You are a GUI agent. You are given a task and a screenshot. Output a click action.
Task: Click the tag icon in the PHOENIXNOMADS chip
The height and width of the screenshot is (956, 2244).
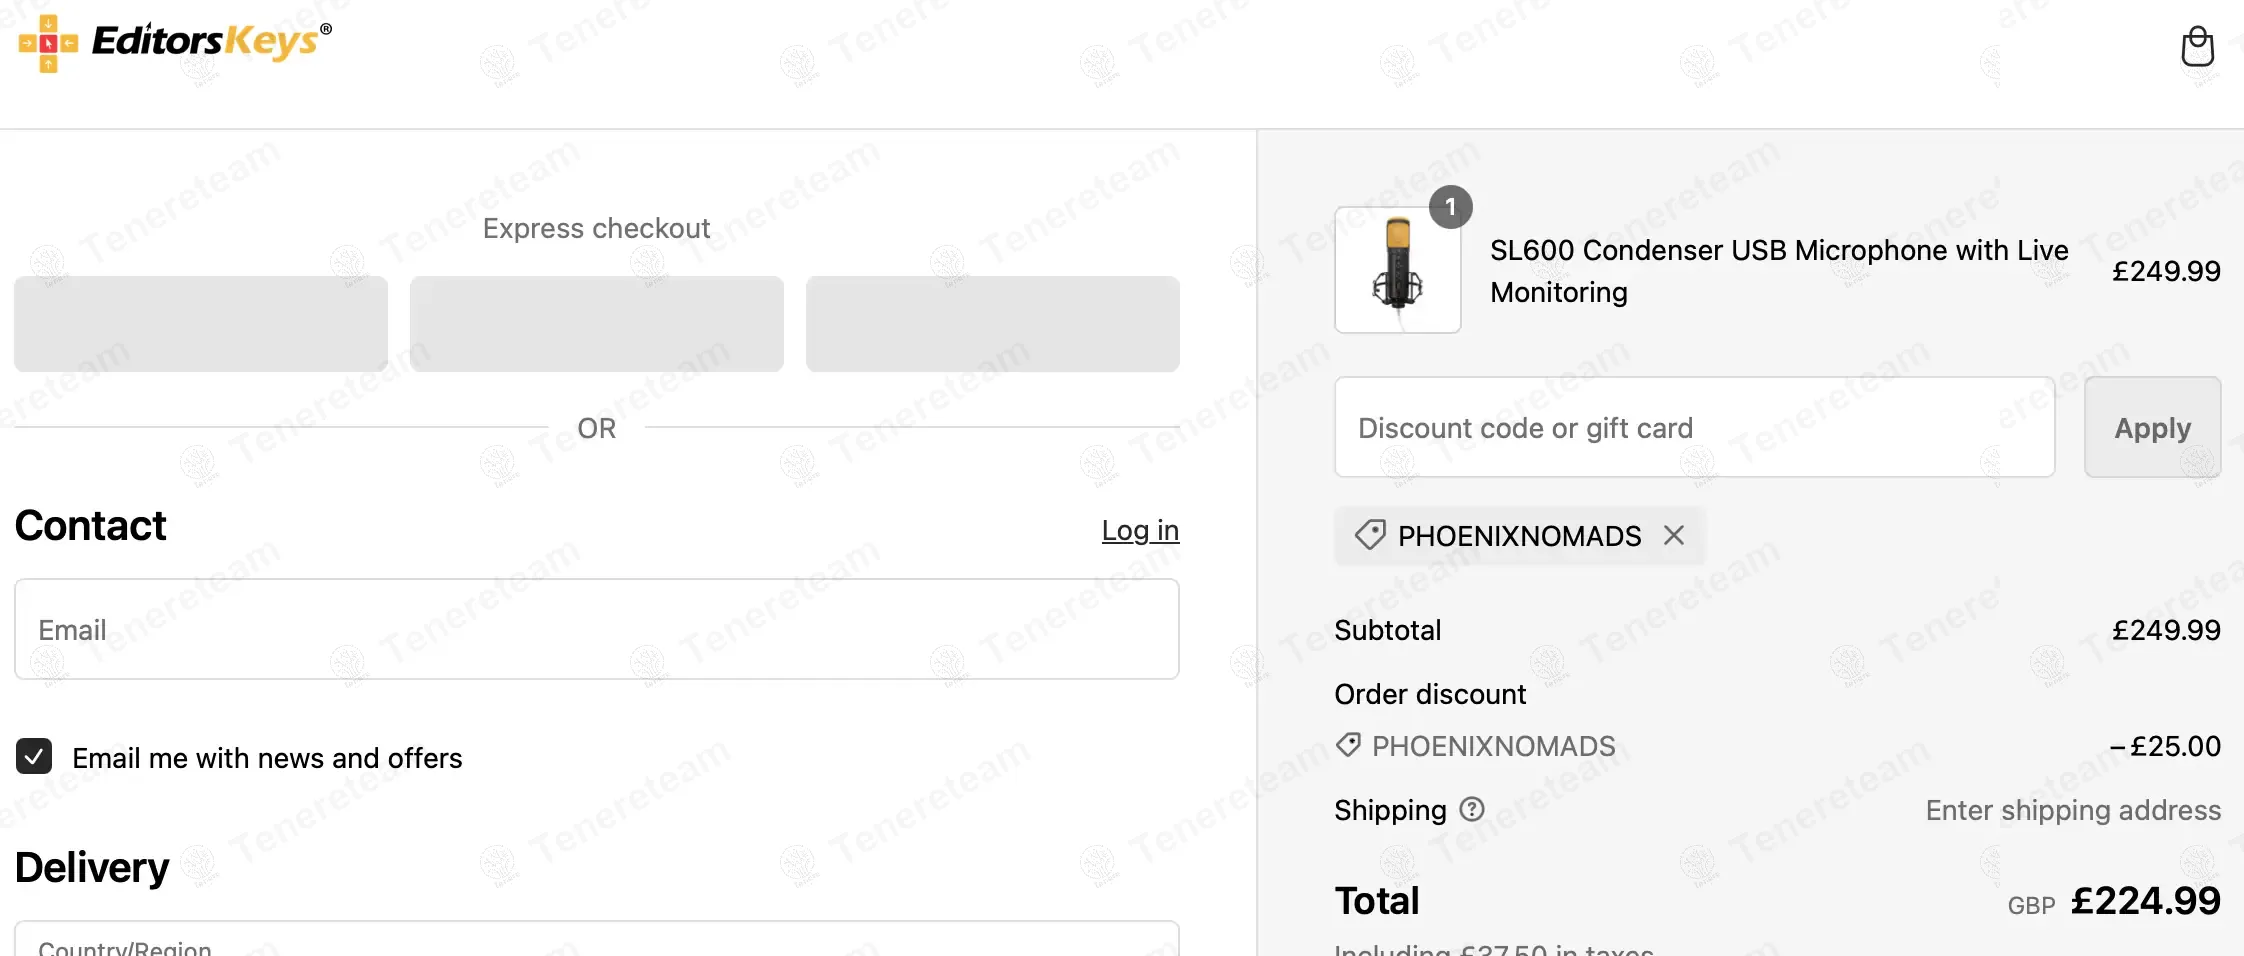[1370, 535]
